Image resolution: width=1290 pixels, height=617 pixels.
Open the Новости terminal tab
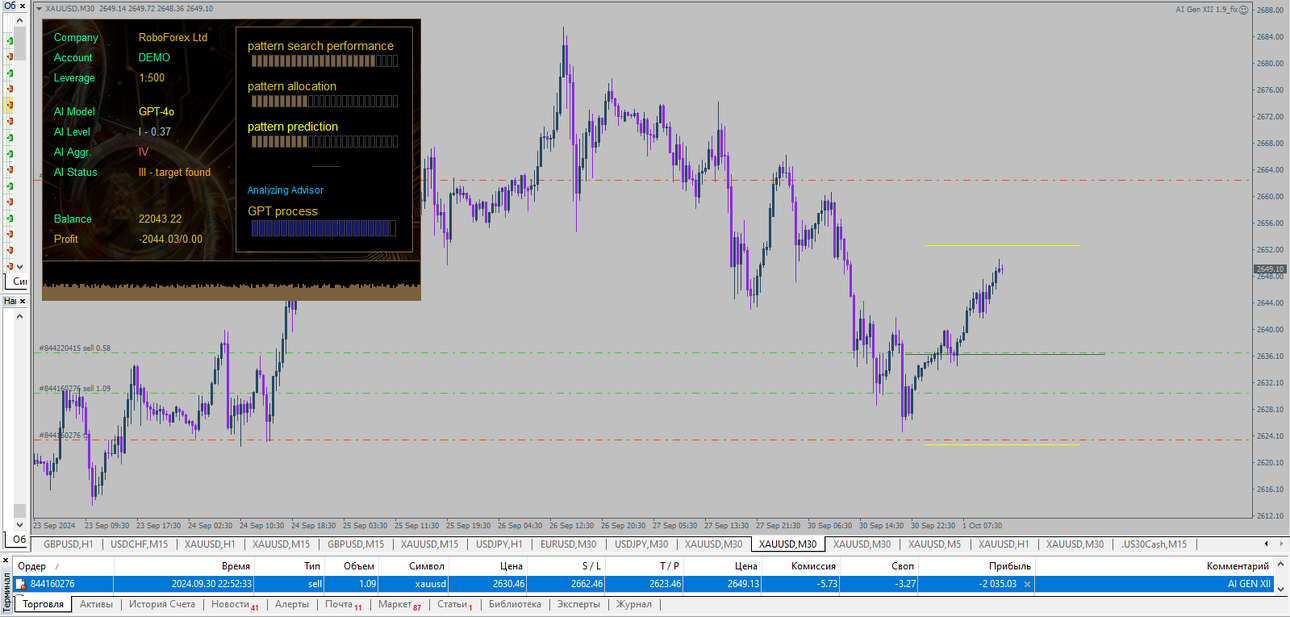234,604
